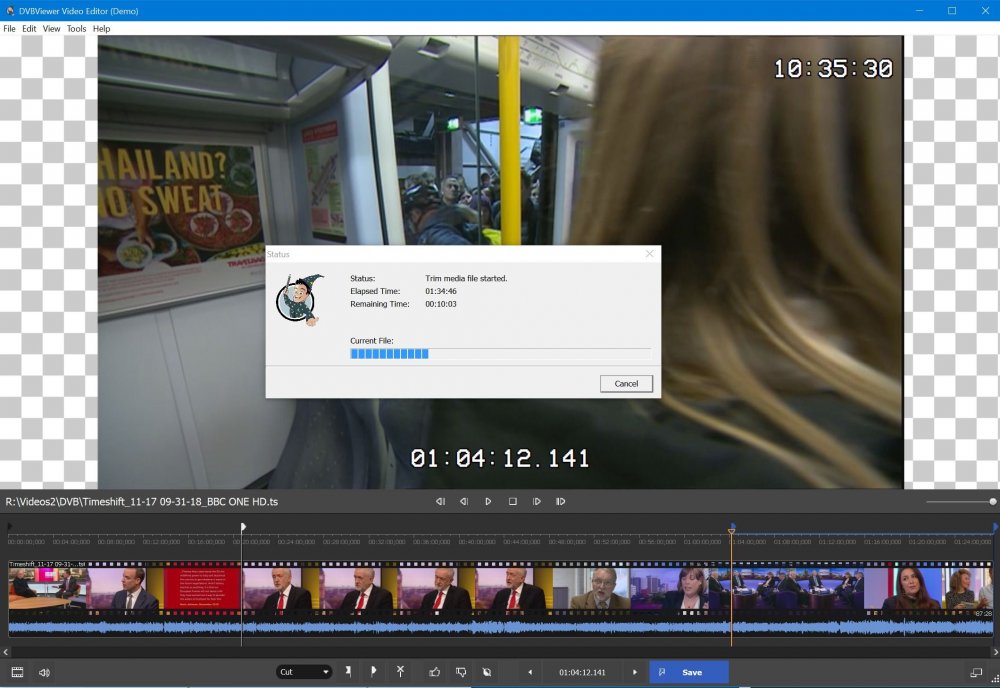Viewport: 1000px width, 688px height.
Task: Click the set start marker icon
Action: [x=349, y=672]
